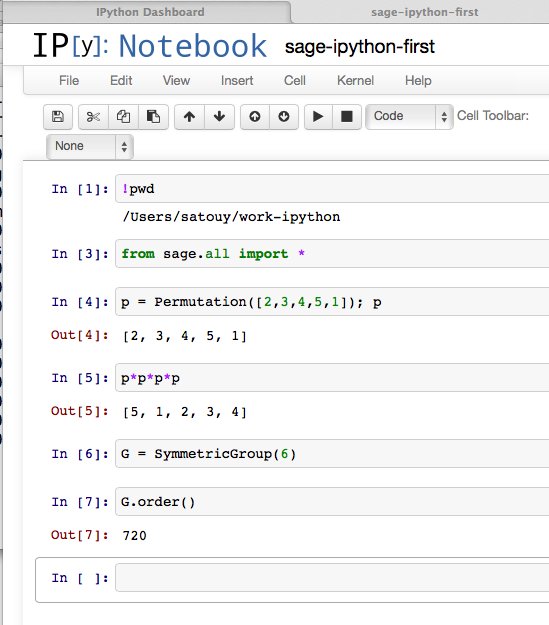The width and height of the screenshot is (549, 625).
Task: Click the p*p*p*p input cell
Action: pos(332,377)
